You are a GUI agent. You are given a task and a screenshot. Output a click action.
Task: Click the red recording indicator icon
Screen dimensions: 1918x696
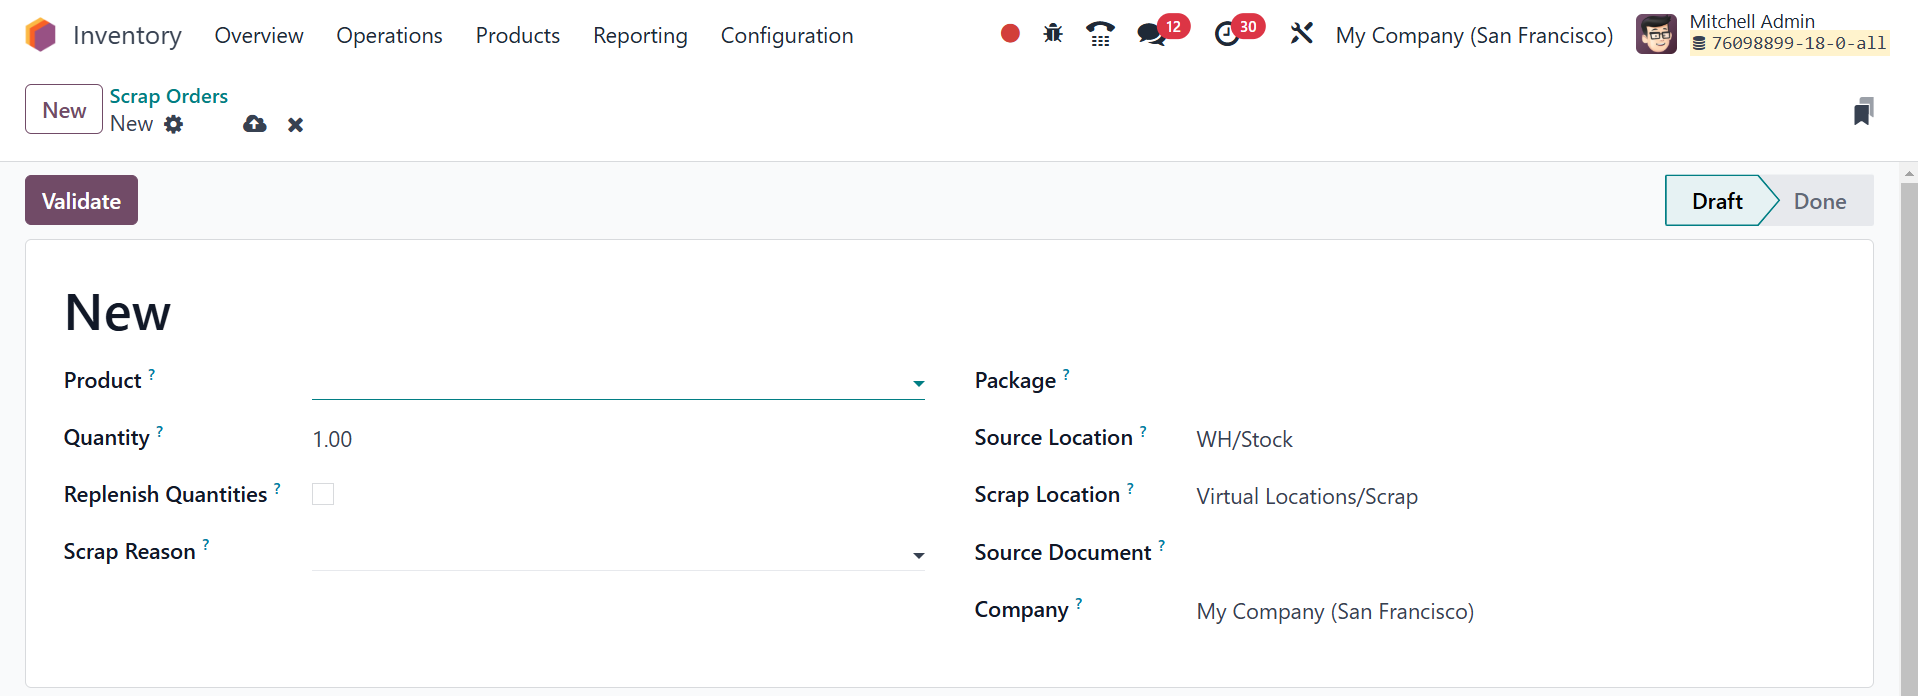pos(1010,34)
